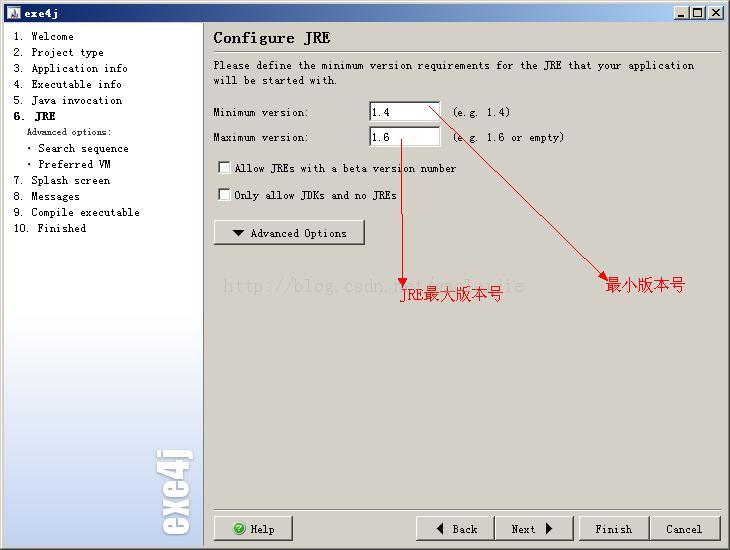Open step 2 Project type

[x=59, y=52]
